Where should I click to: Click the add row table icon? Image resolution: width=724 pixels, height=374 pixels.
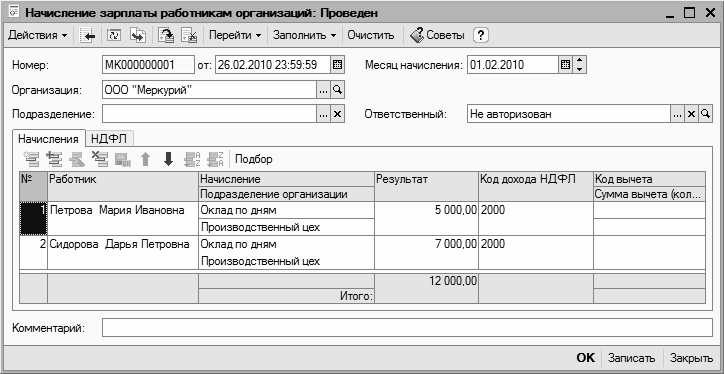click(x=32, y=159)
